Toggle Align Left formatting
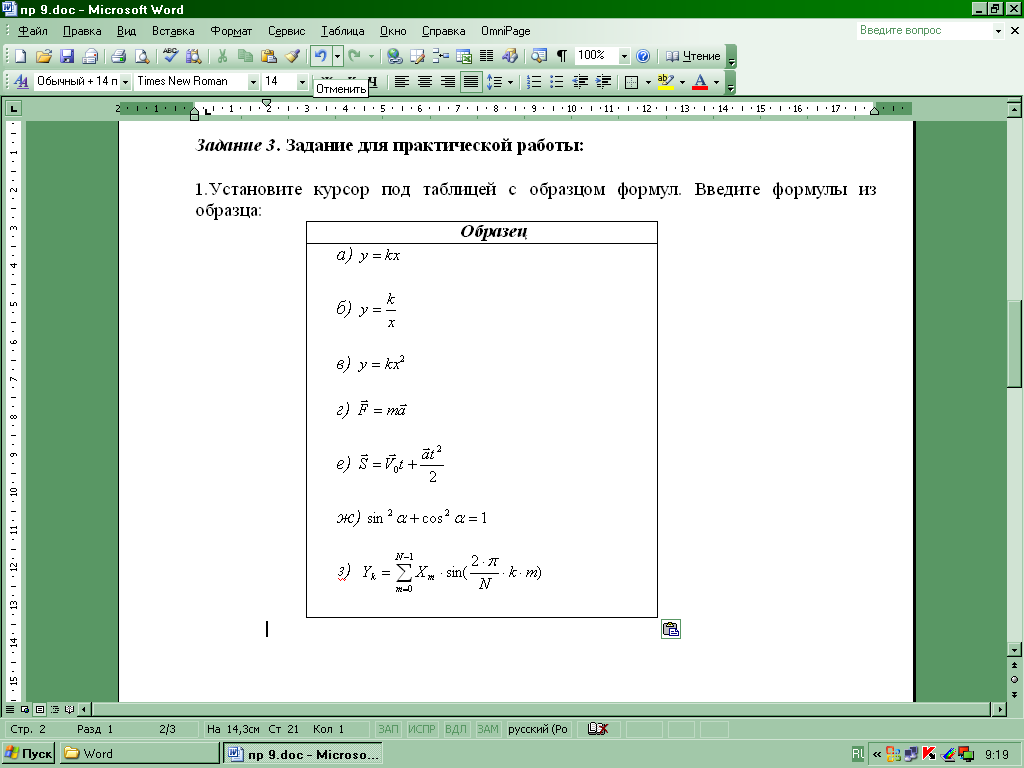This screenshot has width=1024, height=768. pos(402,82)
